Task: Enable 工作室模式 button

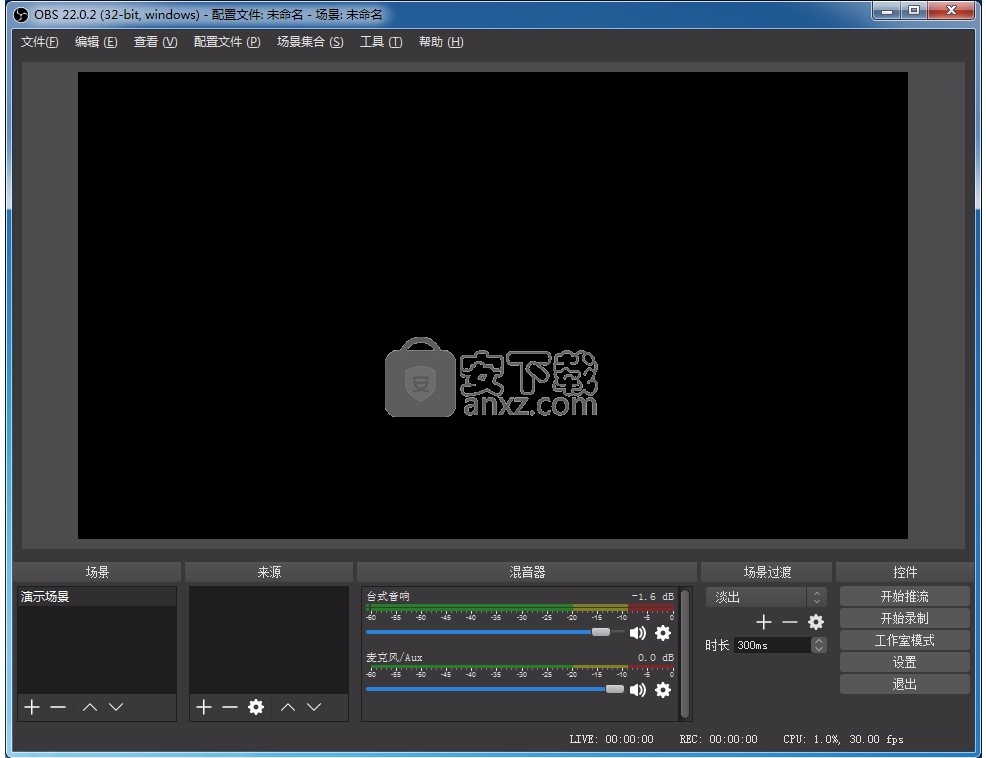Action: [904, 640]
